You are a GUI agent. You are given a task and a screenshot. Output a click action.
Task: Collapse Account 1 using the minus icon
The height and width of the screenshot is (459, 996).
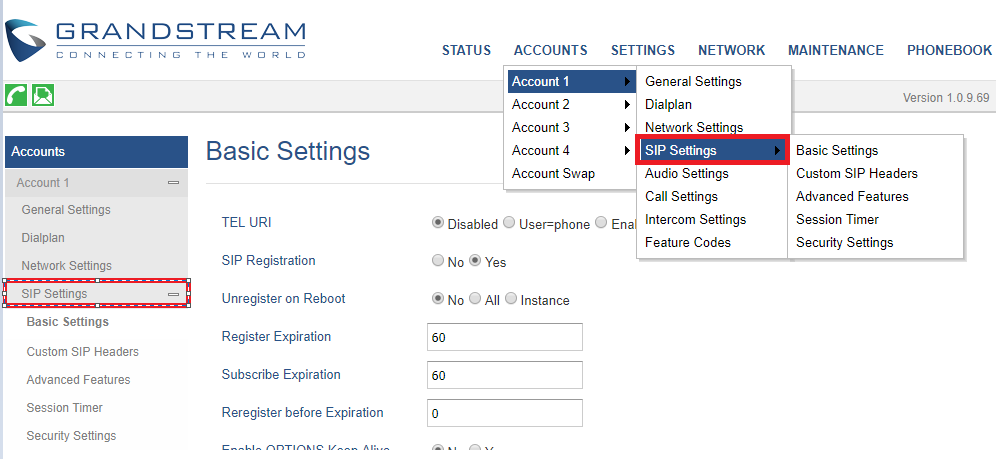coord(173,183)
